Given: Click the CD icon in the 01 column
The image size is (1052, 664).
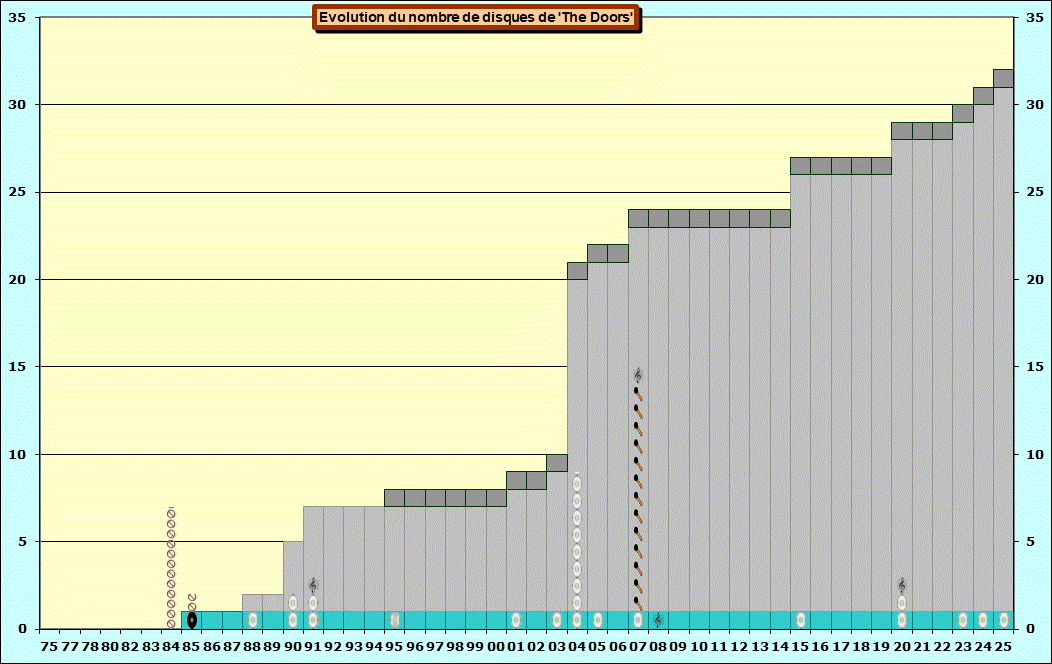Looking at the screenshot, I should 516,620.
